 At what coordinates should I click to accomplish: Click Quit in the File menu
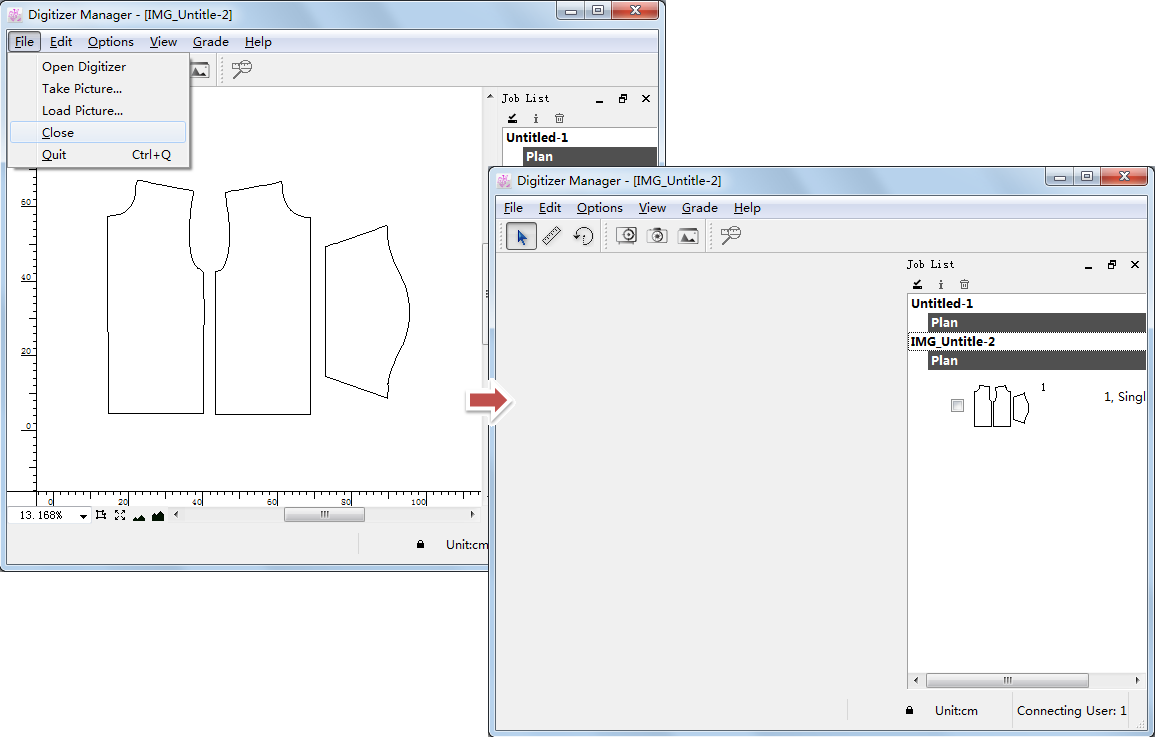pyautogui.click(x=54, y=155)
